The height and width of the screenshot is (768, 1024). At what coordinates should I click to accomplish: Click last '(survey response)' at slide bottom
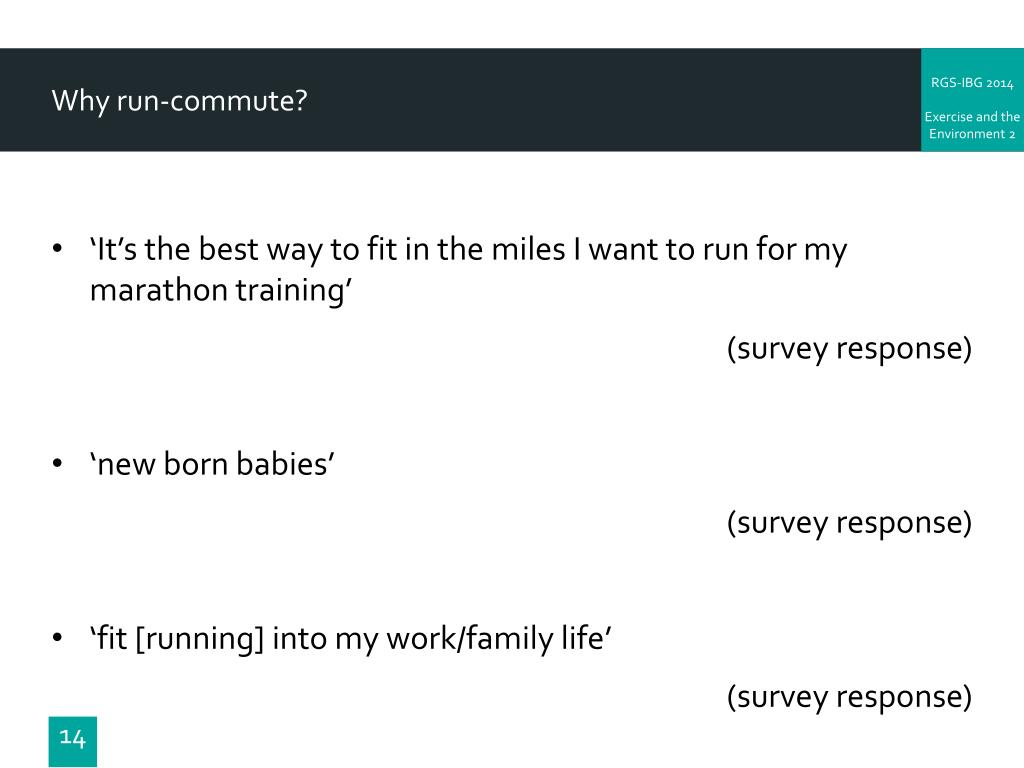[849, 697]
